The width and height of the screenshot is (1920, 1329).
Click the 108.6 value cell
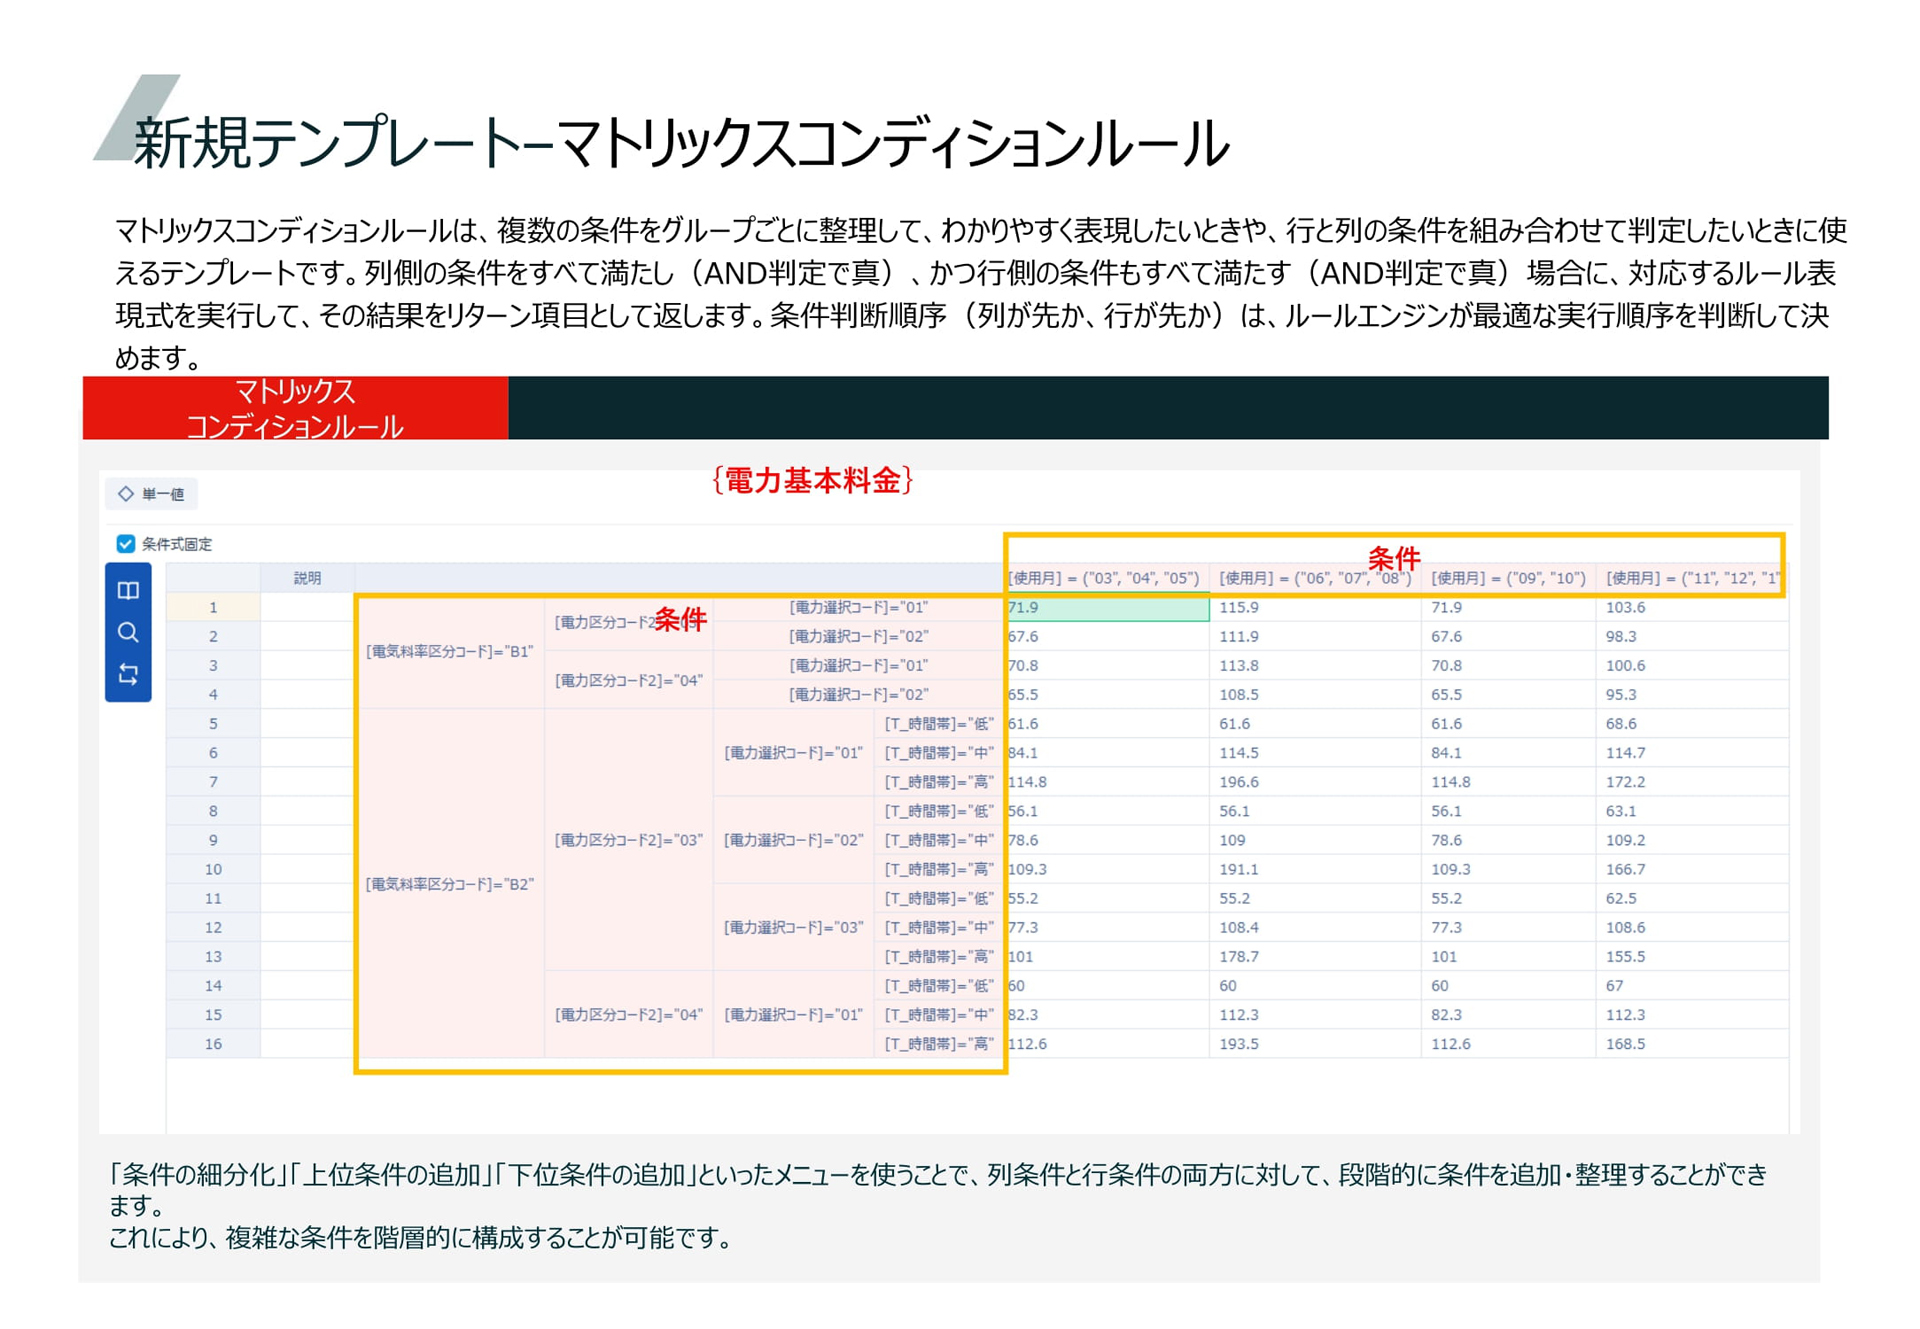[x=1692, y=927]
